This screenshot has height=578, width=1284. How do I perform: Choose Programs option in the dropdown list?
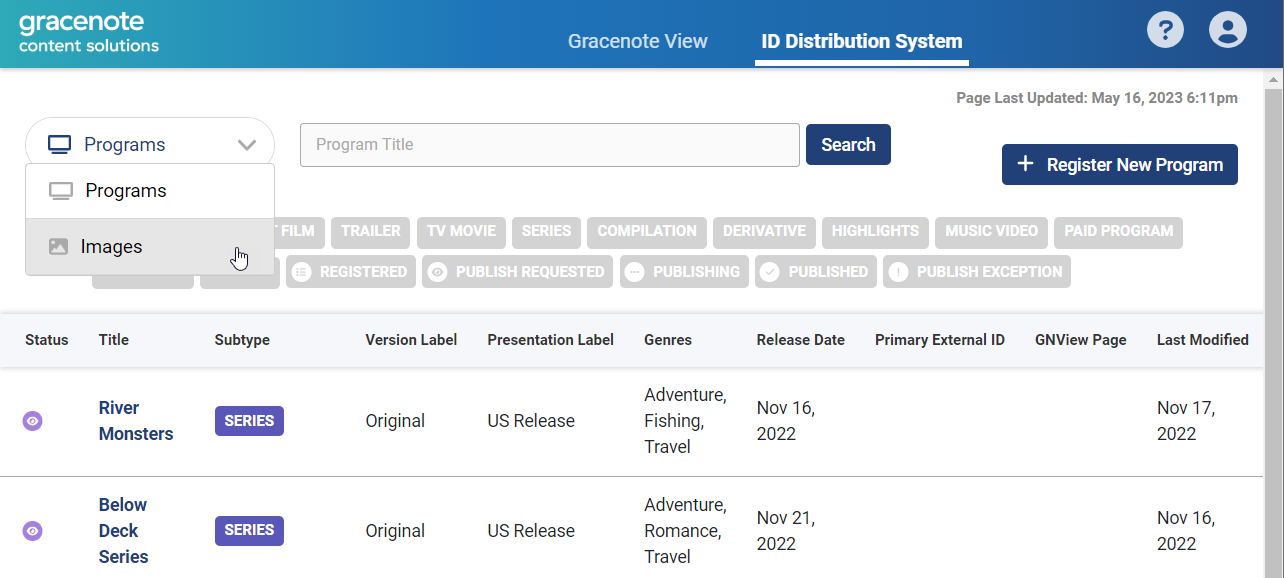point(125,191)
